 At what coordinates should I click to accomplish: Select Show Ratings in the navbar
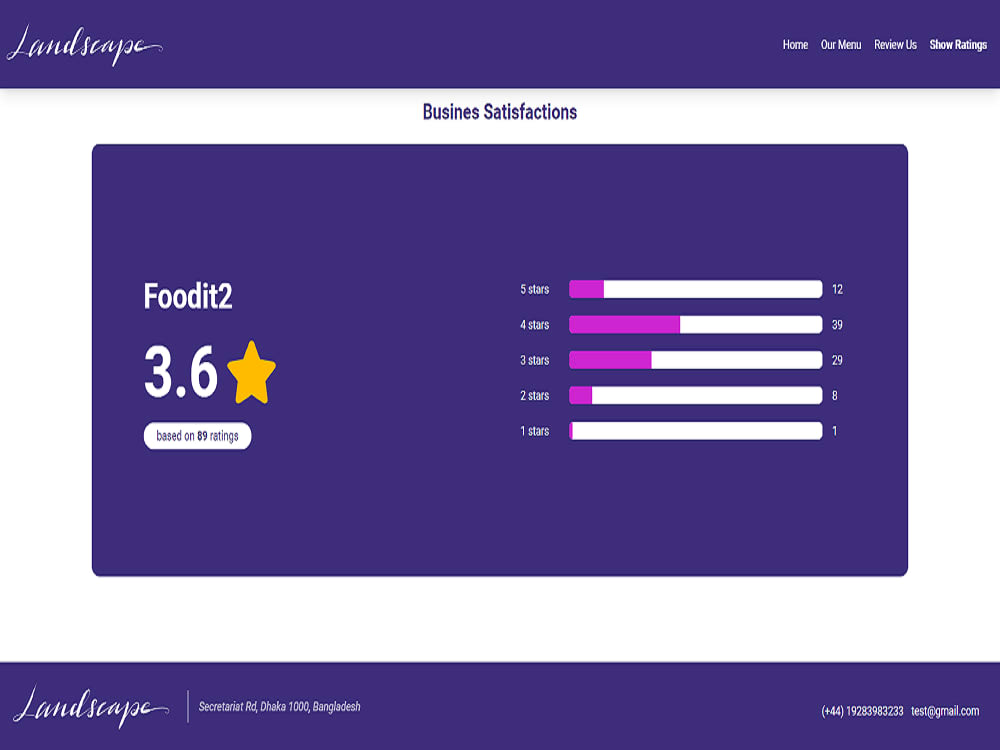[958, 45]
